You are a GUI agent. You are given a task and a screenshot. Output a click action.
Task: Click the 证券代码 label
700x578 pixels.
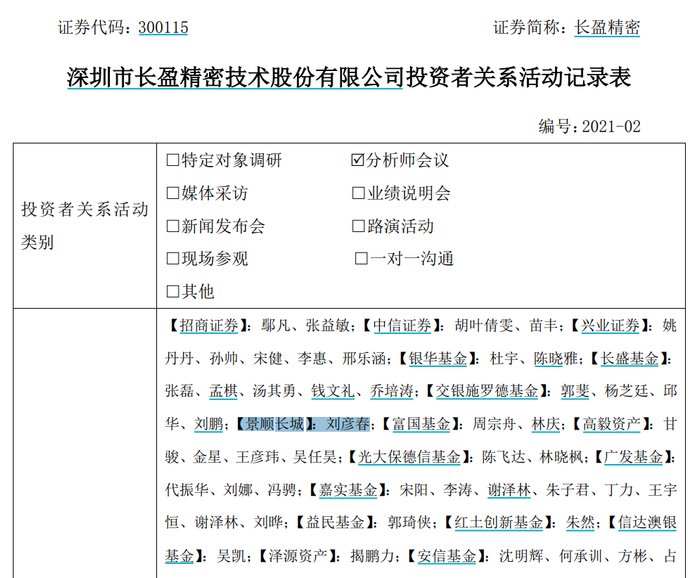[91, 28]
